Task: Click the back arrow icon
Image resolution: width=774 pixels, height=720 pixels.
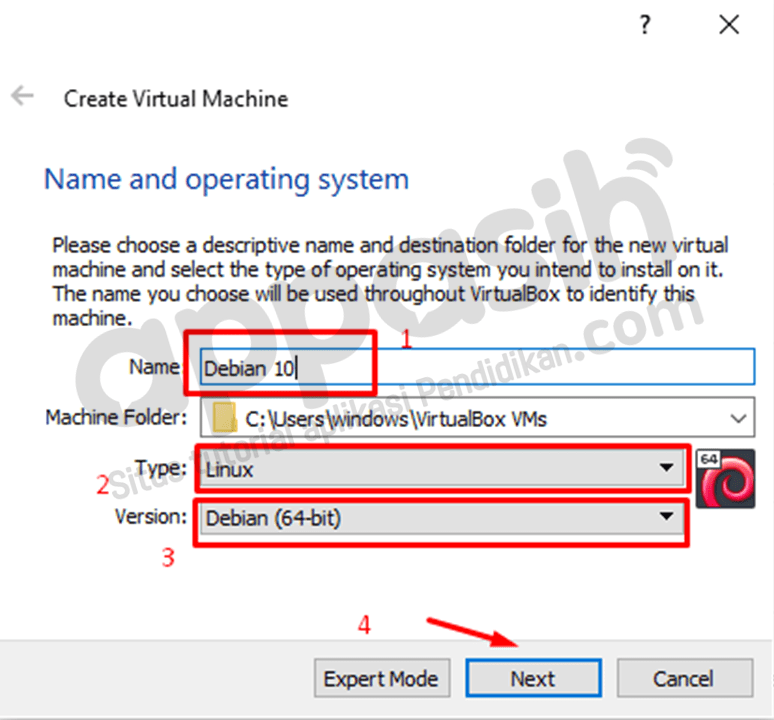Action: (23, 95)
